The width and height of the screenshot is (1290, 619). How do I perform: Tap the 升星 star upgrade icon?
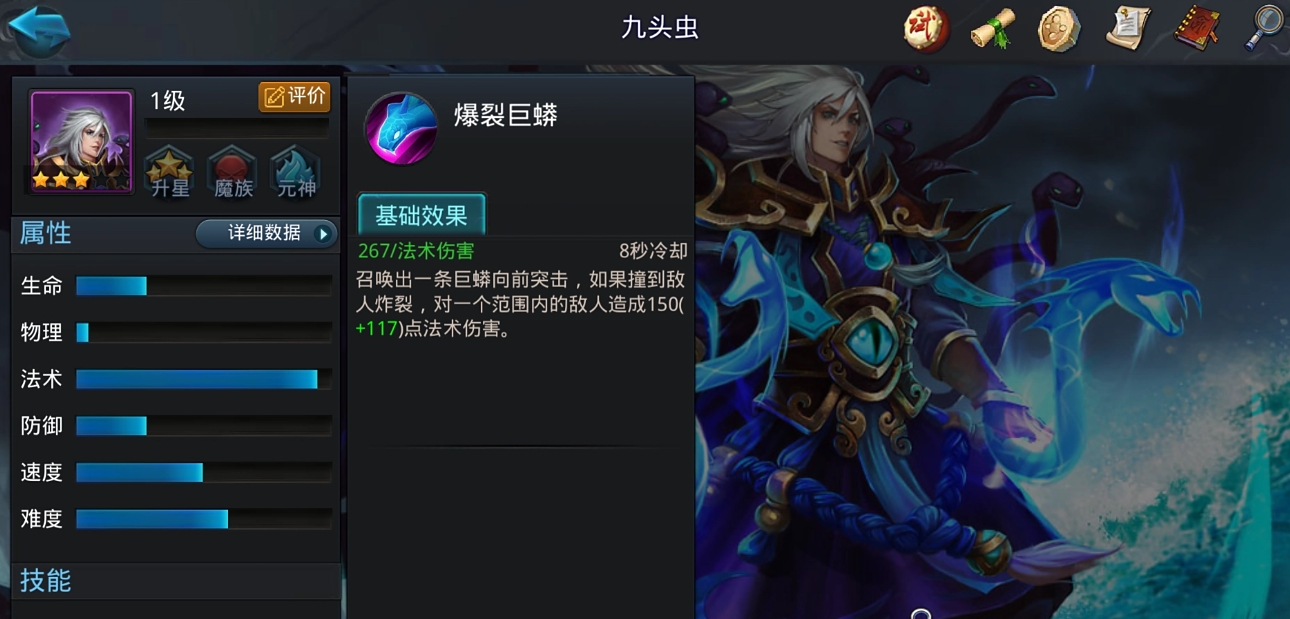(169, 172)
